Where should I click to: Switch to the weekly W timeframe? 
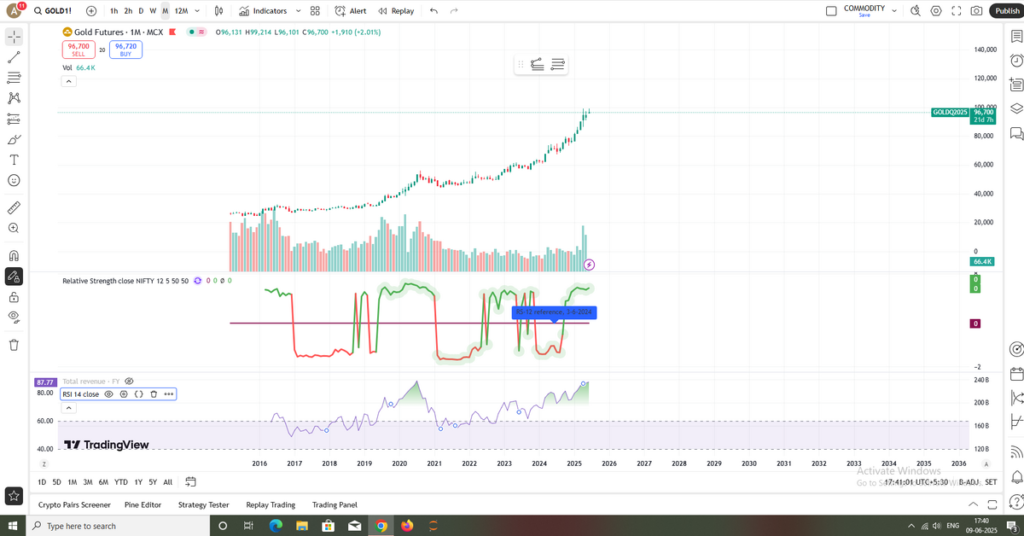point(153,11)
